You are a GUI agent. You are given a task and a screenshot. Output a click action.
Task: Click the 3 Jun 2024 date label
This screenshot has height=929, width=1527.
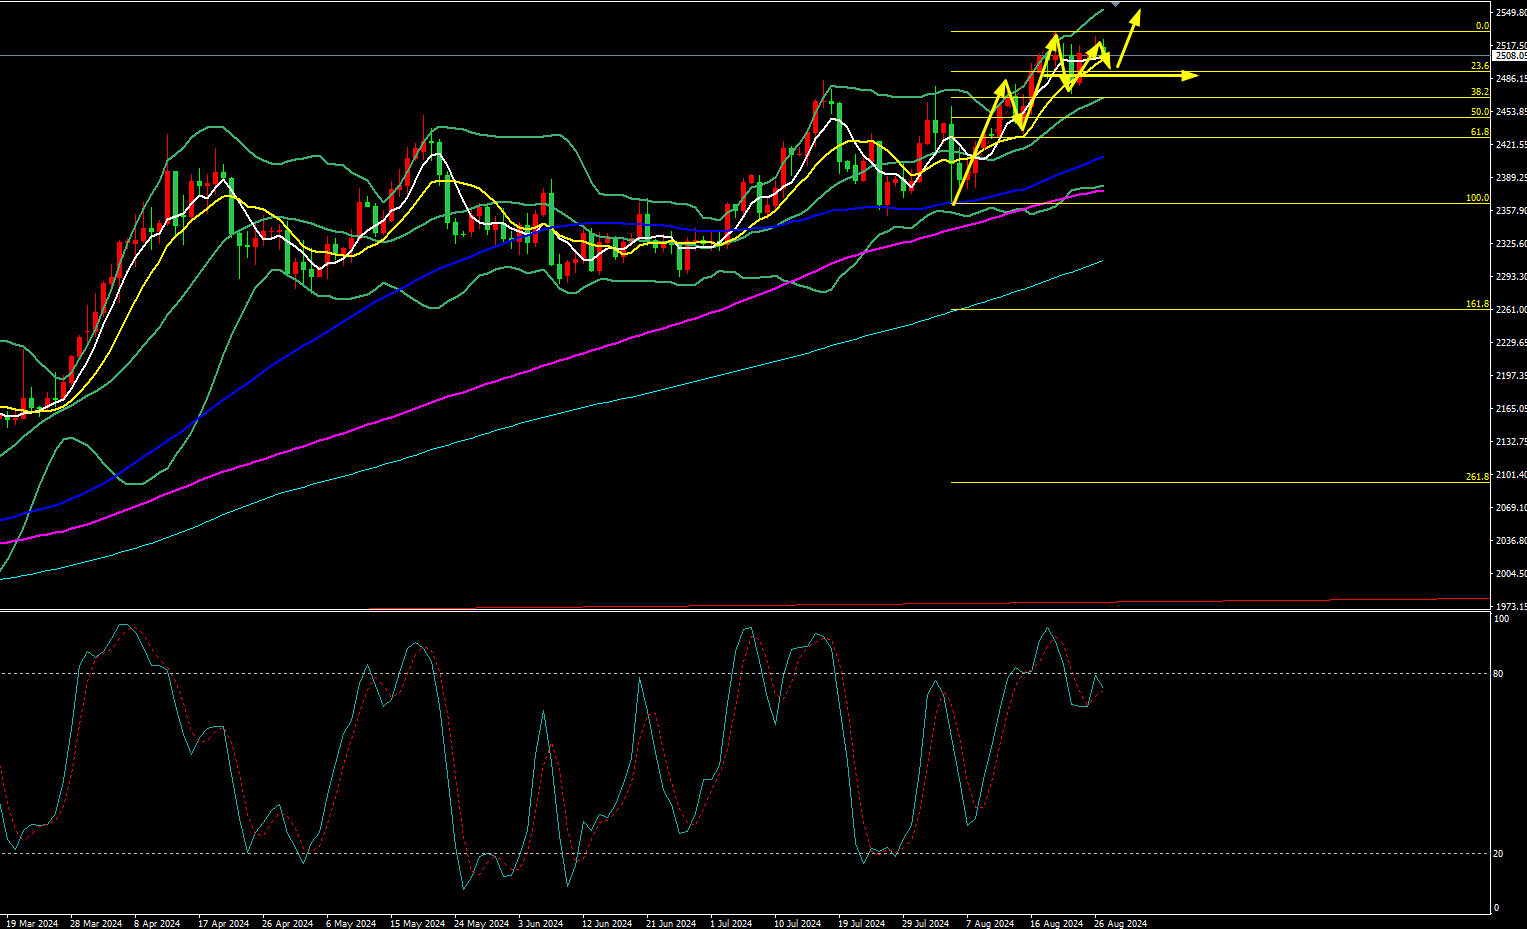[x=541, y=924]
